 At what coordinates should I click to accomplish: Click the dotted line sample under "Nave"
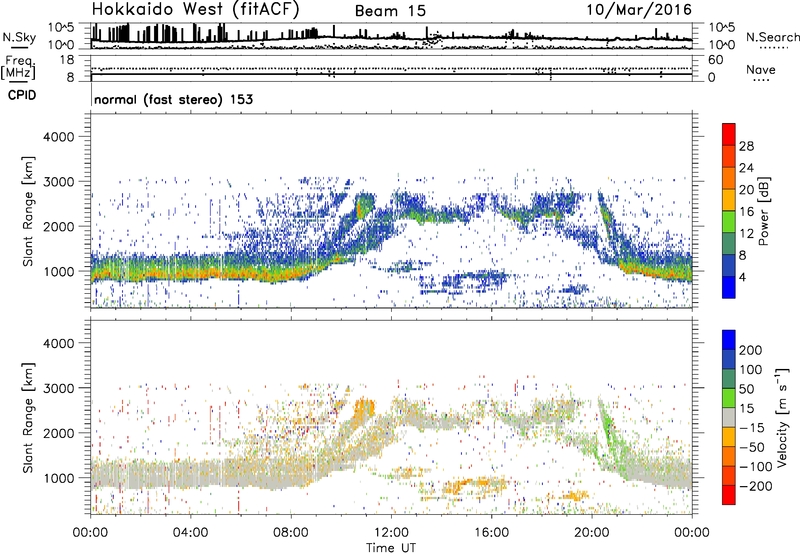pyautogui.click(x=761, y=81)
